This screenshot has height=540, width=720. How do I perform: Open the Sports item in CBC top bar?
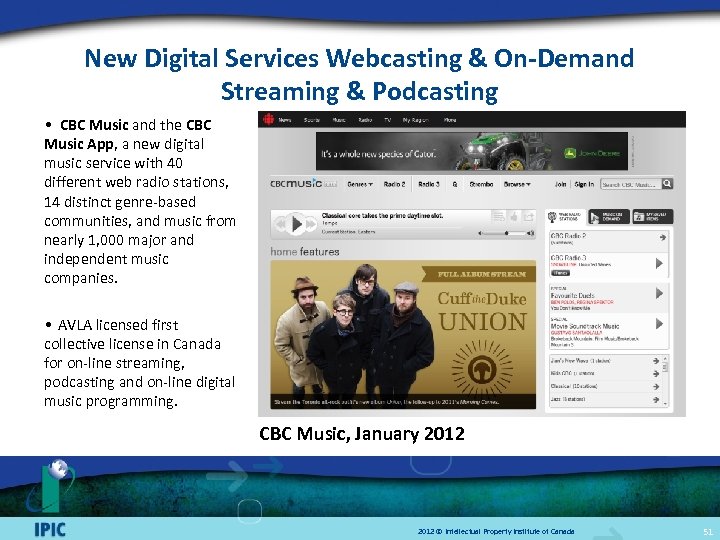312,120
